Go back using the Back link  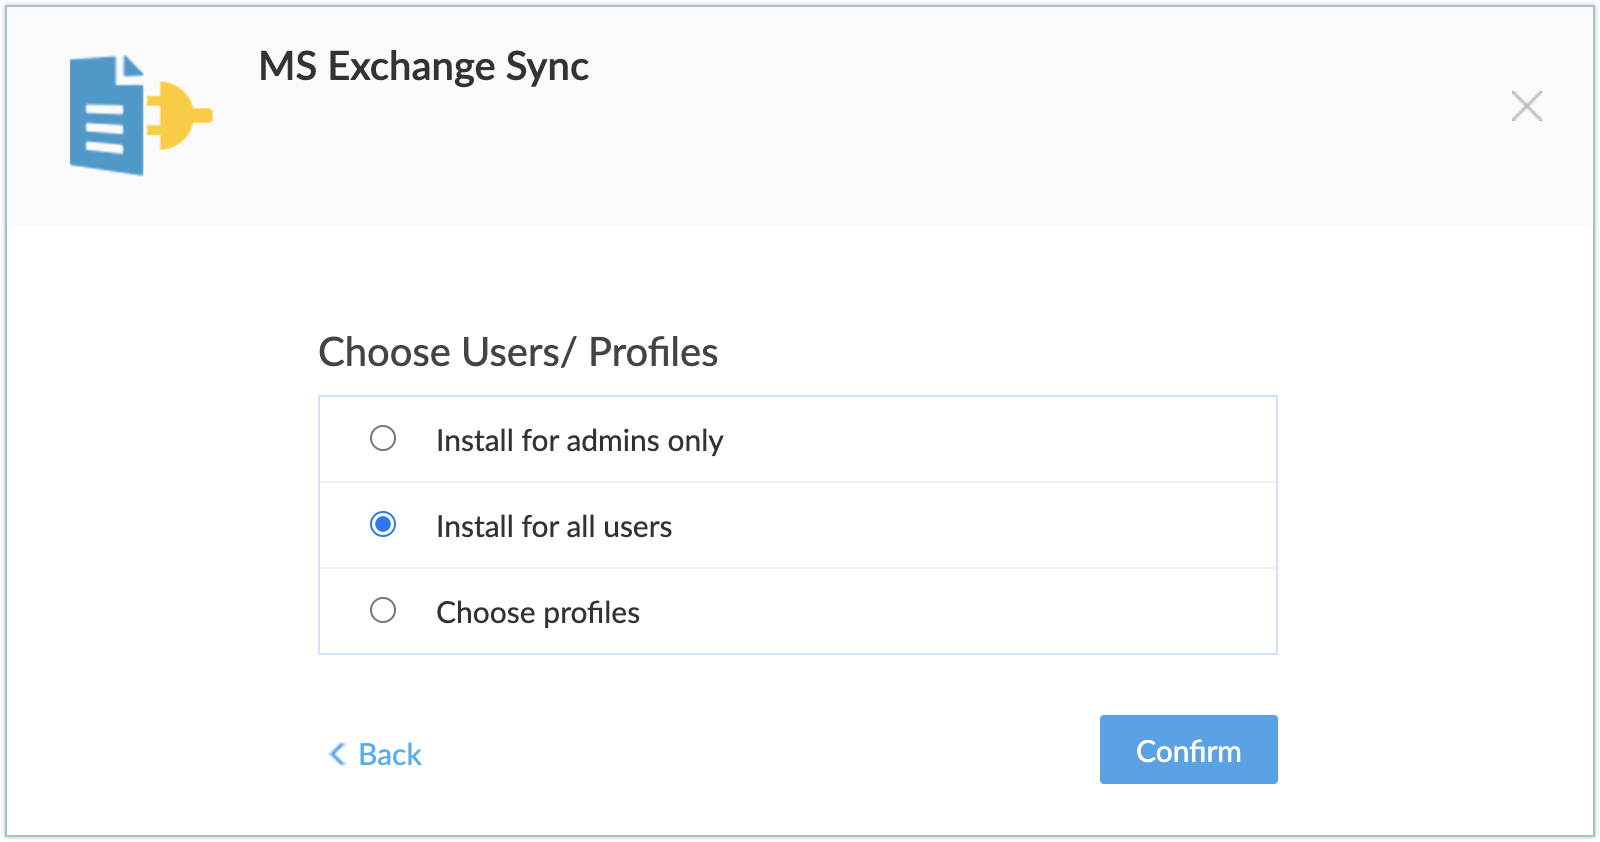(390, 754)
